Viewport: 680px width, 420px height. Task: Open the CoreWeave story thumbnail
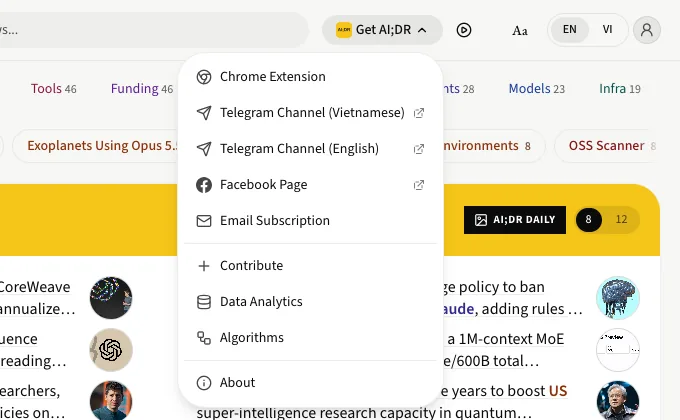(111, 298)
